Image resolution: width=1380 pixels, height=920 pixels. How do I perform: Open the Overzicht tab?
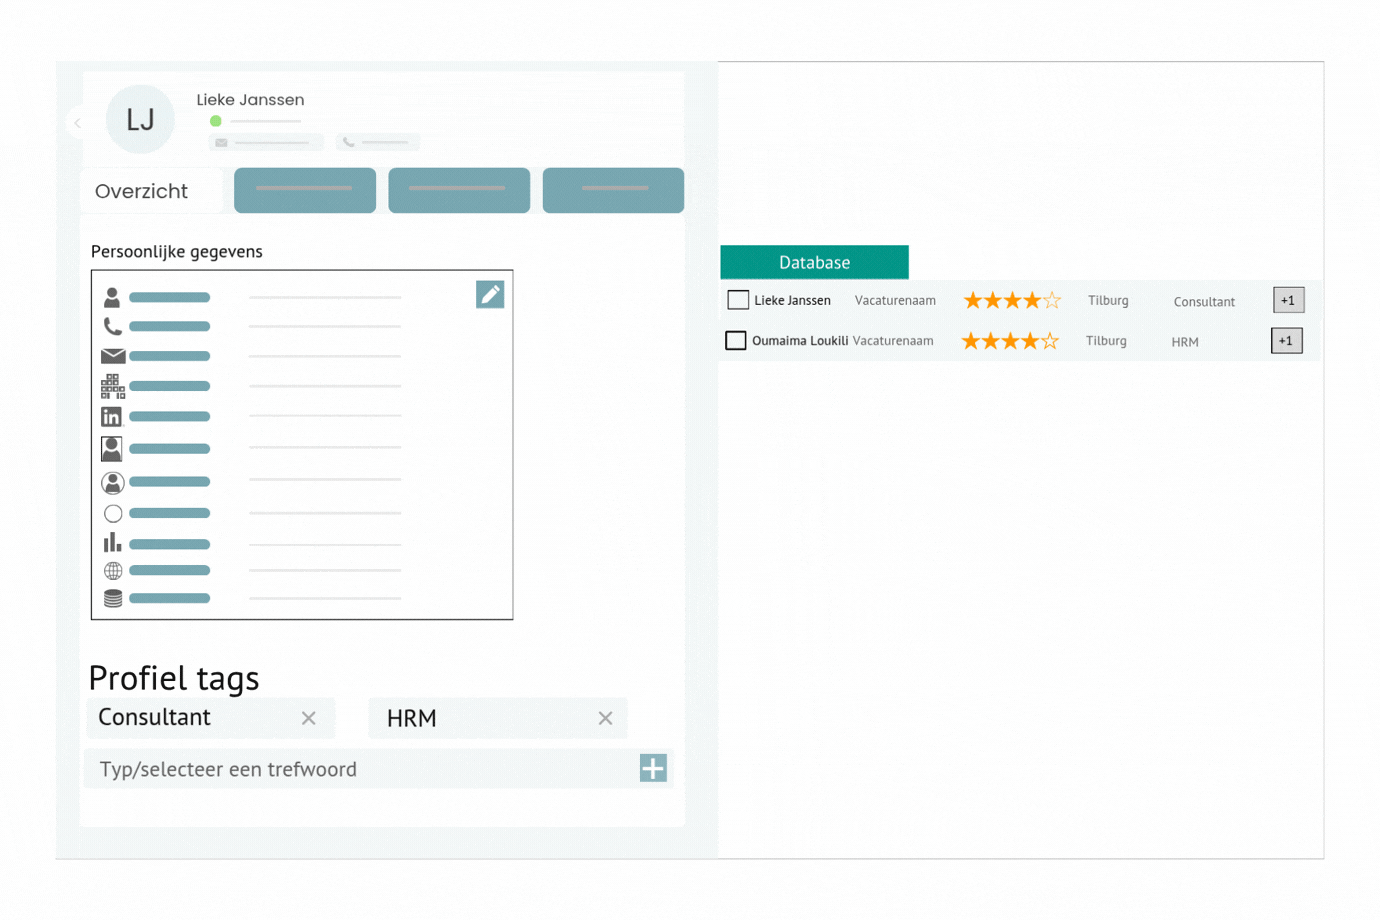click(x=142, y=191)
